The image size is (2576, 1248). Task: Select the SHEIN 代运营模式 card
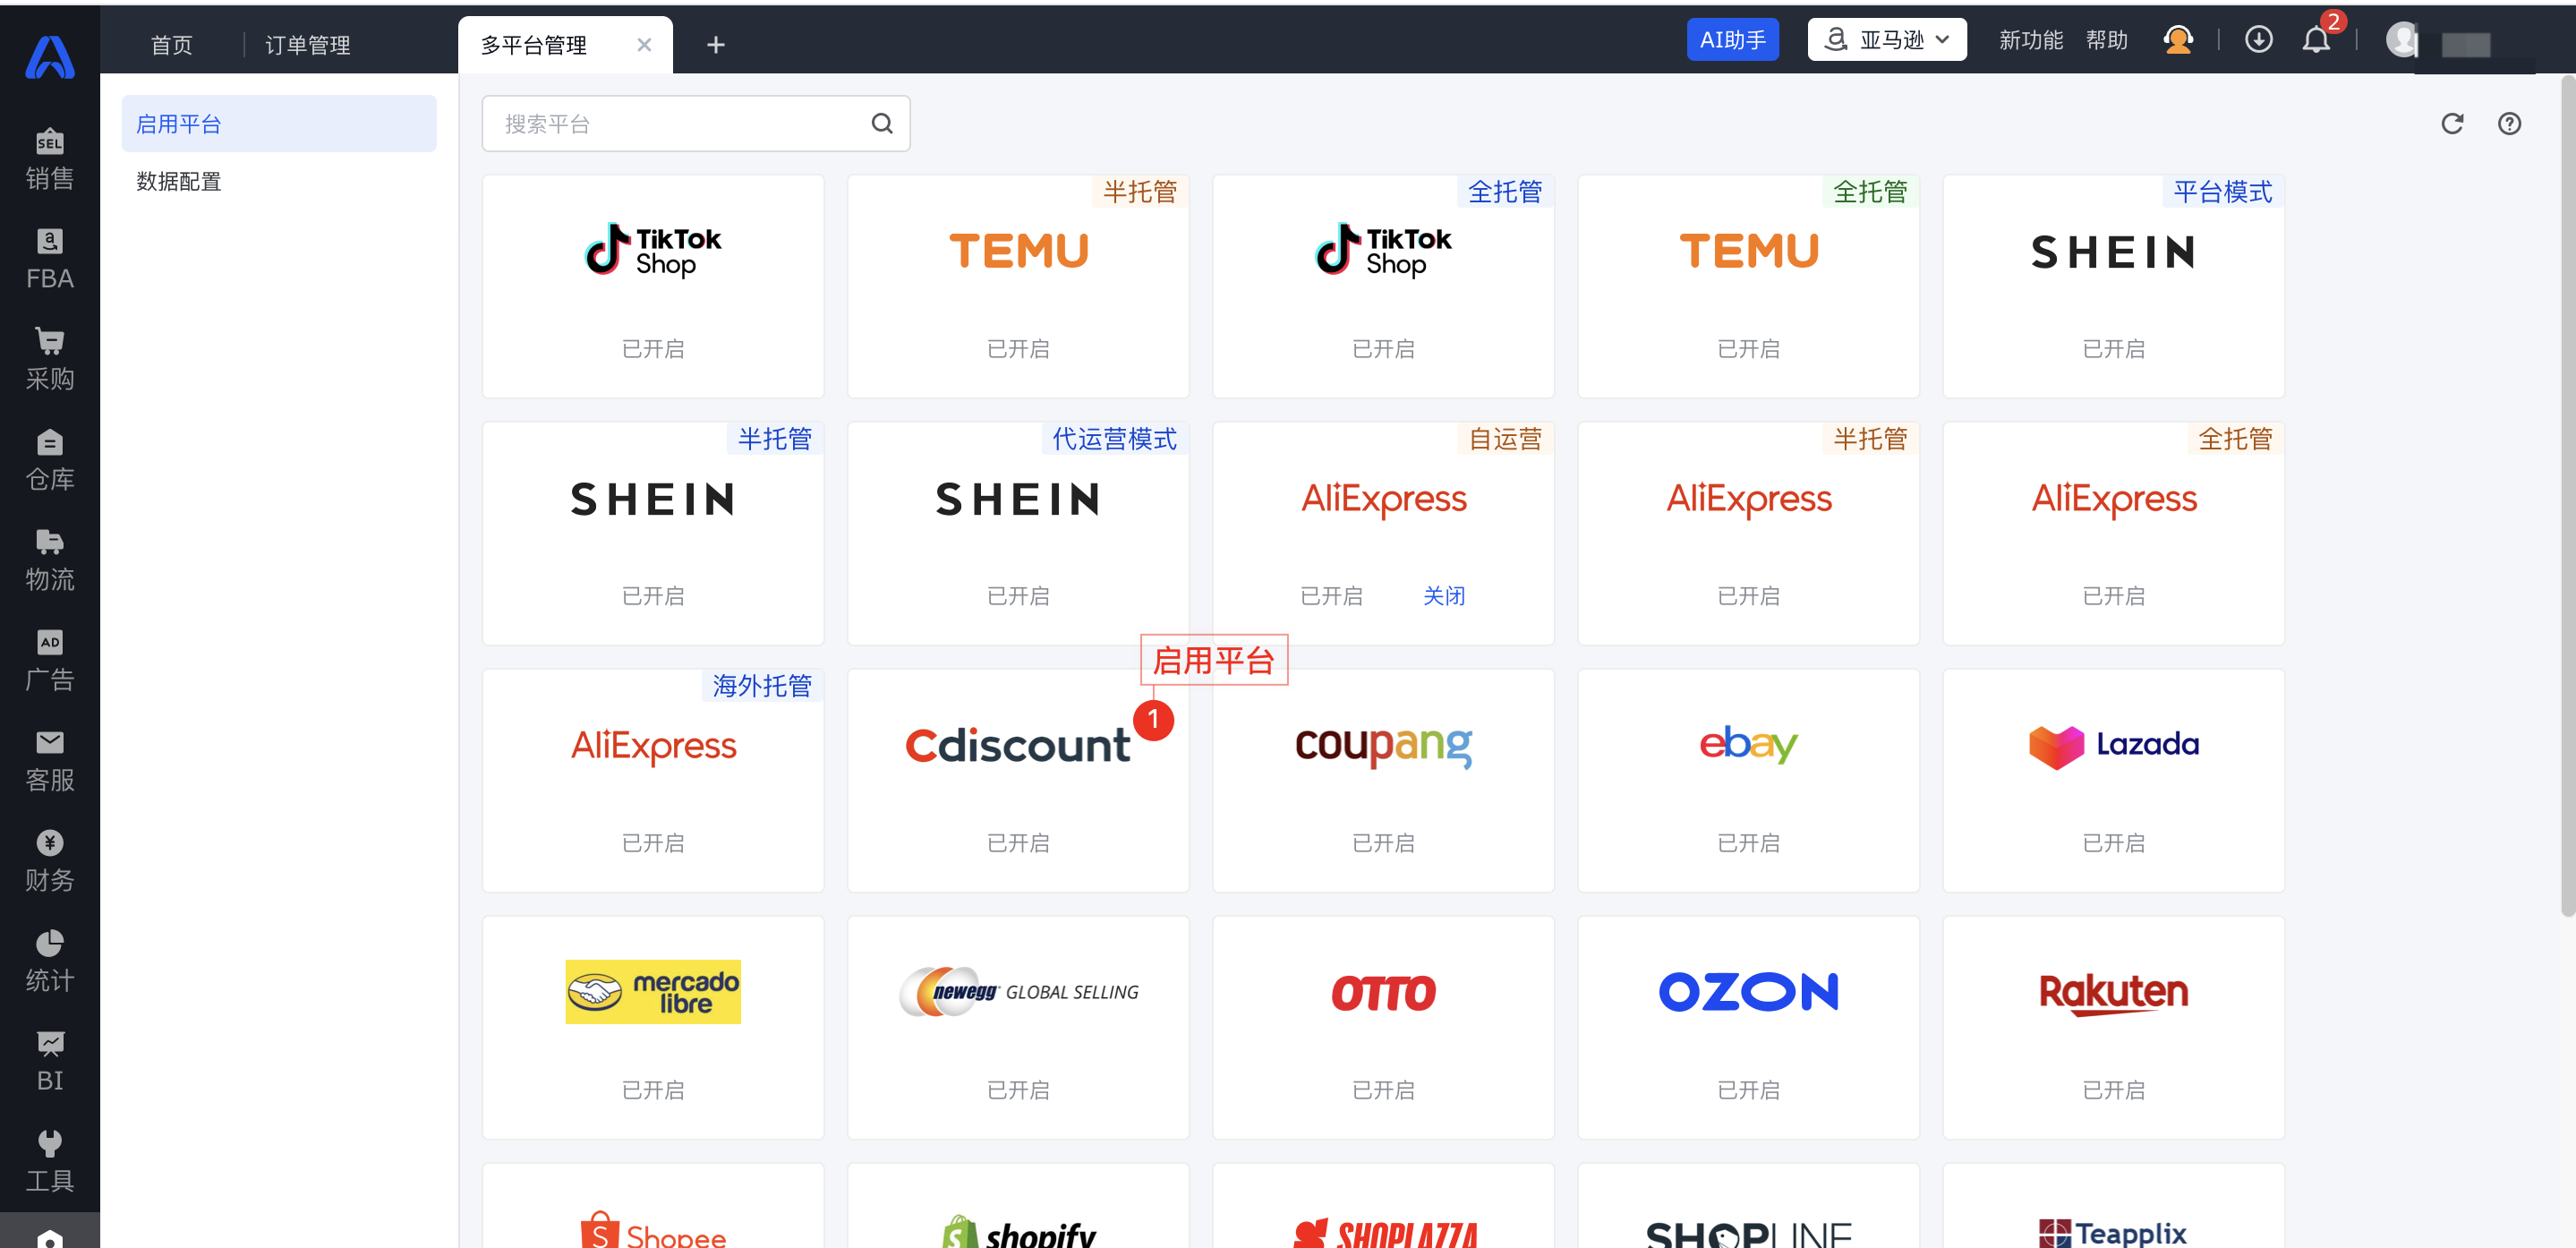(x=1018, y=533)
